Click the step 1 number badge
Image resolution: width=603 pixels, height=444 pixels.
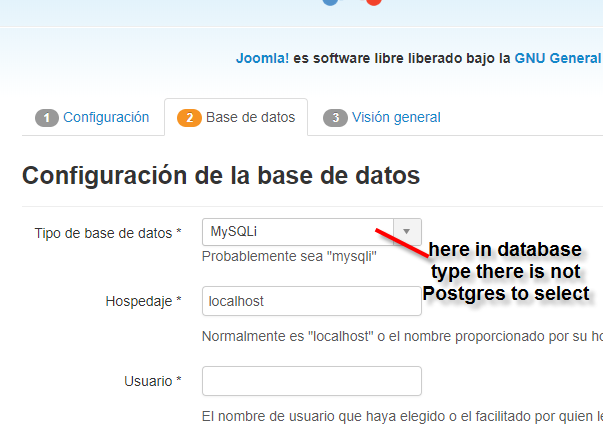click(47, 118)
